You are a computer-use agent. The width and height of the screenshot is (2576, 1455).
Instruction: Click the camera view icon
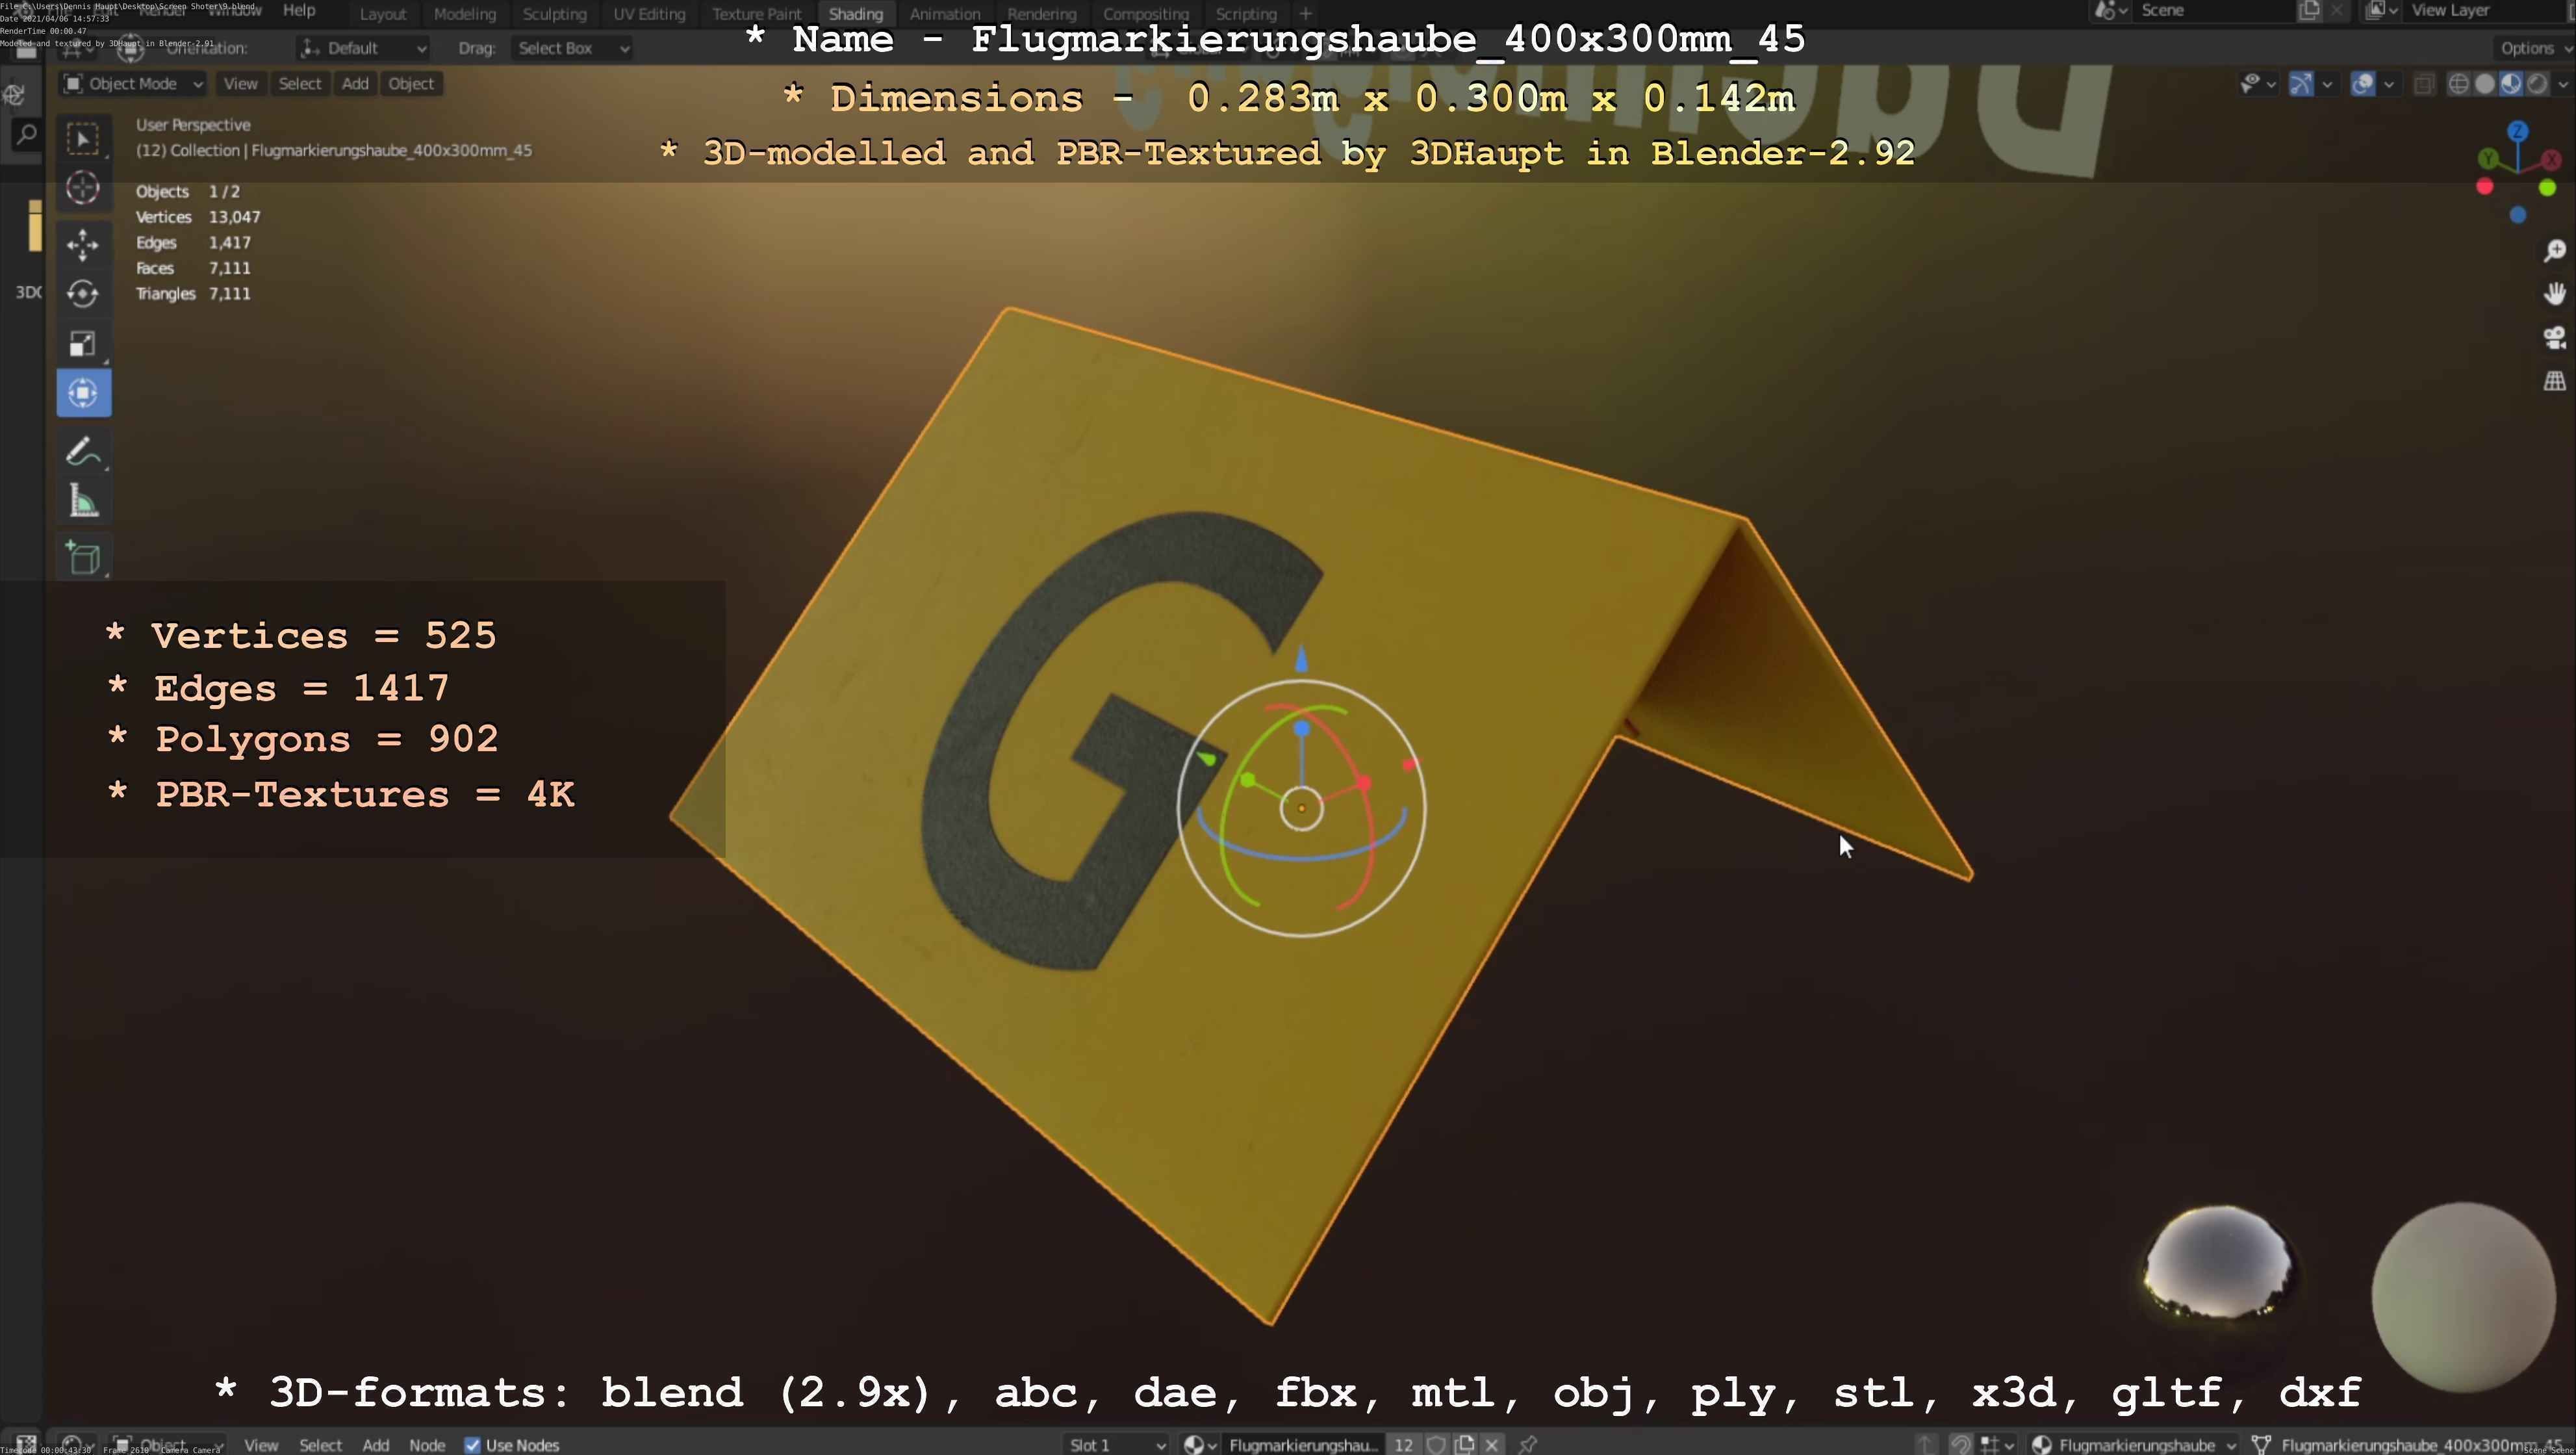click(2554, 338)
